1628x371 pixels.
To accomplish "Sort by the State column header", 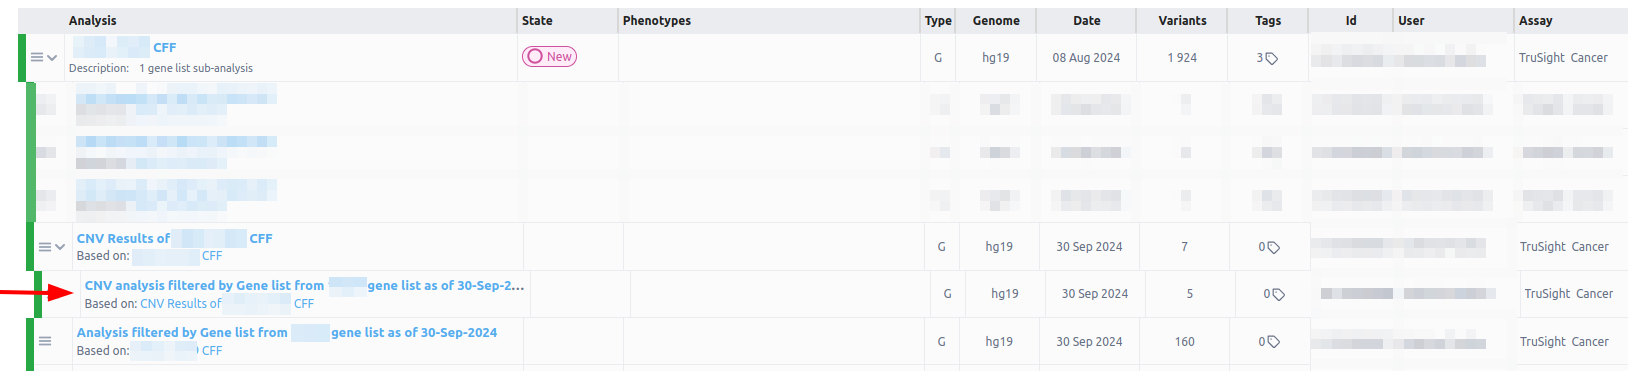I will [x=537, y=20].
